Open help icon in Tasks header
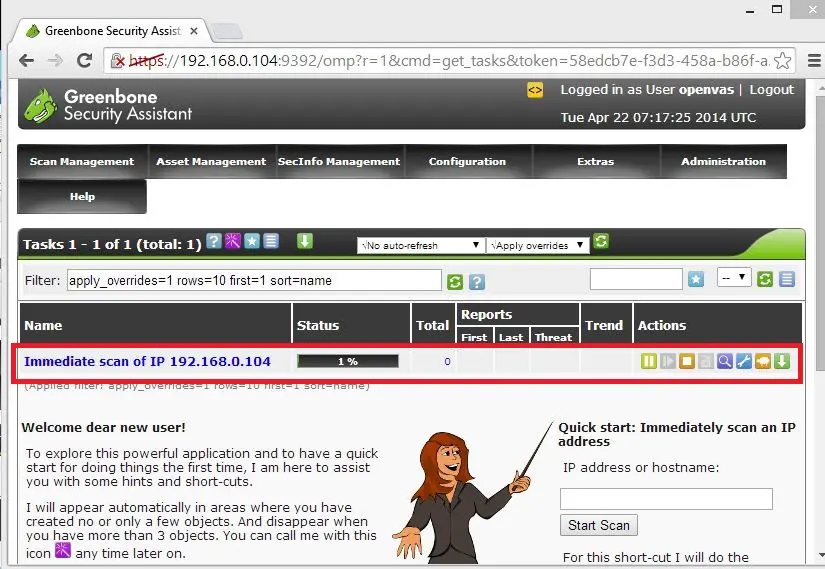 [x=214, y=241]
